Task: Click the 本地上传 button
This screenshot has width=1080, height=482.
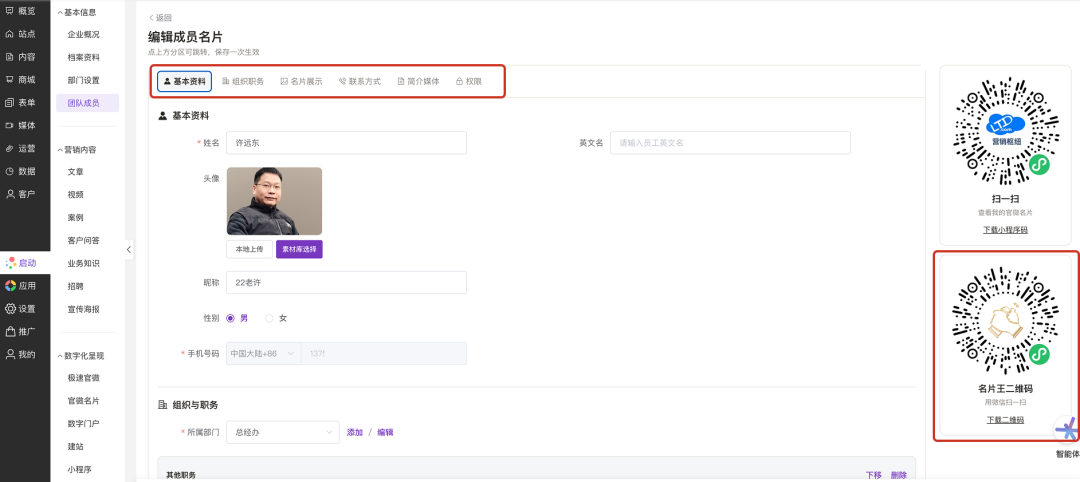Action: pyautogui.click(x=249, y=249)
